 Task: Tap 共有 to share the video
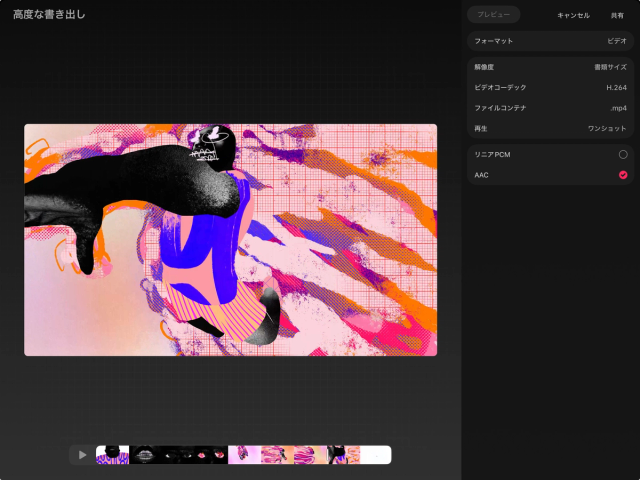(617, 16)
